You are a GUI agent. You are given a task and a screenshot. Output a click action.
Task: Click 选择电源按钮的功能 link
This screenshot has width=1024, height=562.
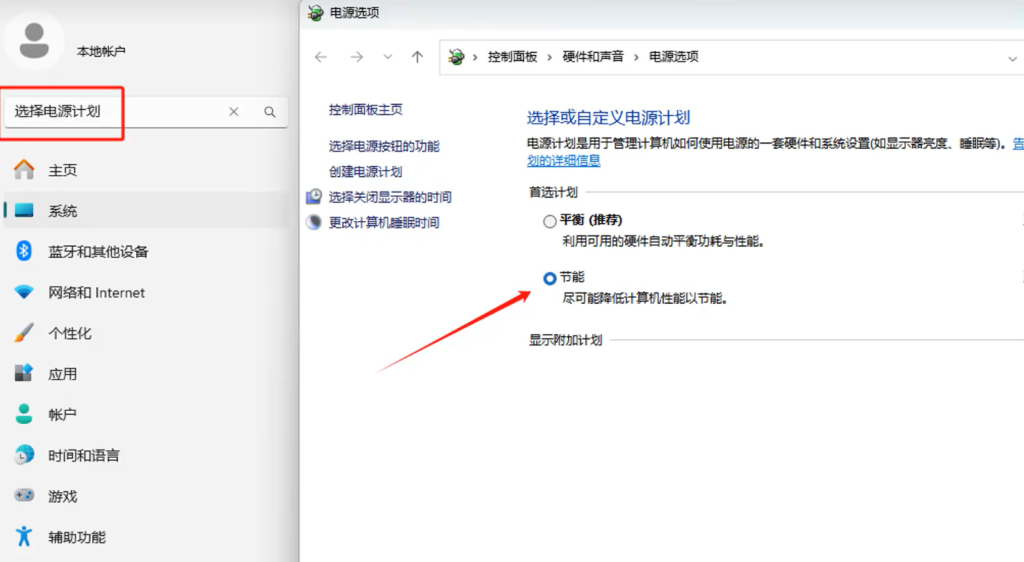(x=384, y=146)
